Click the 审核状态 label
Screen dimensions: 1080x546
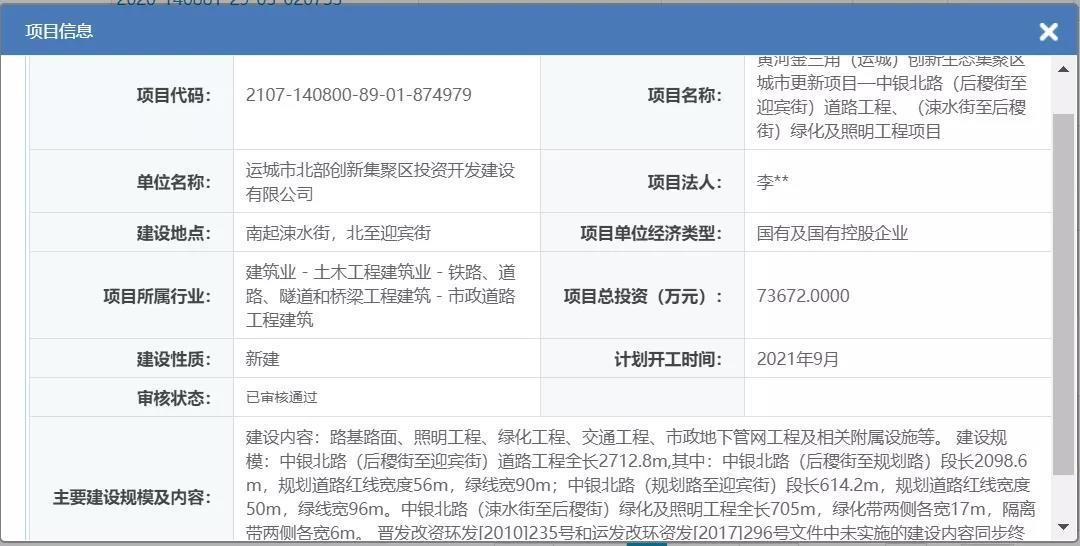click(174, 399)
